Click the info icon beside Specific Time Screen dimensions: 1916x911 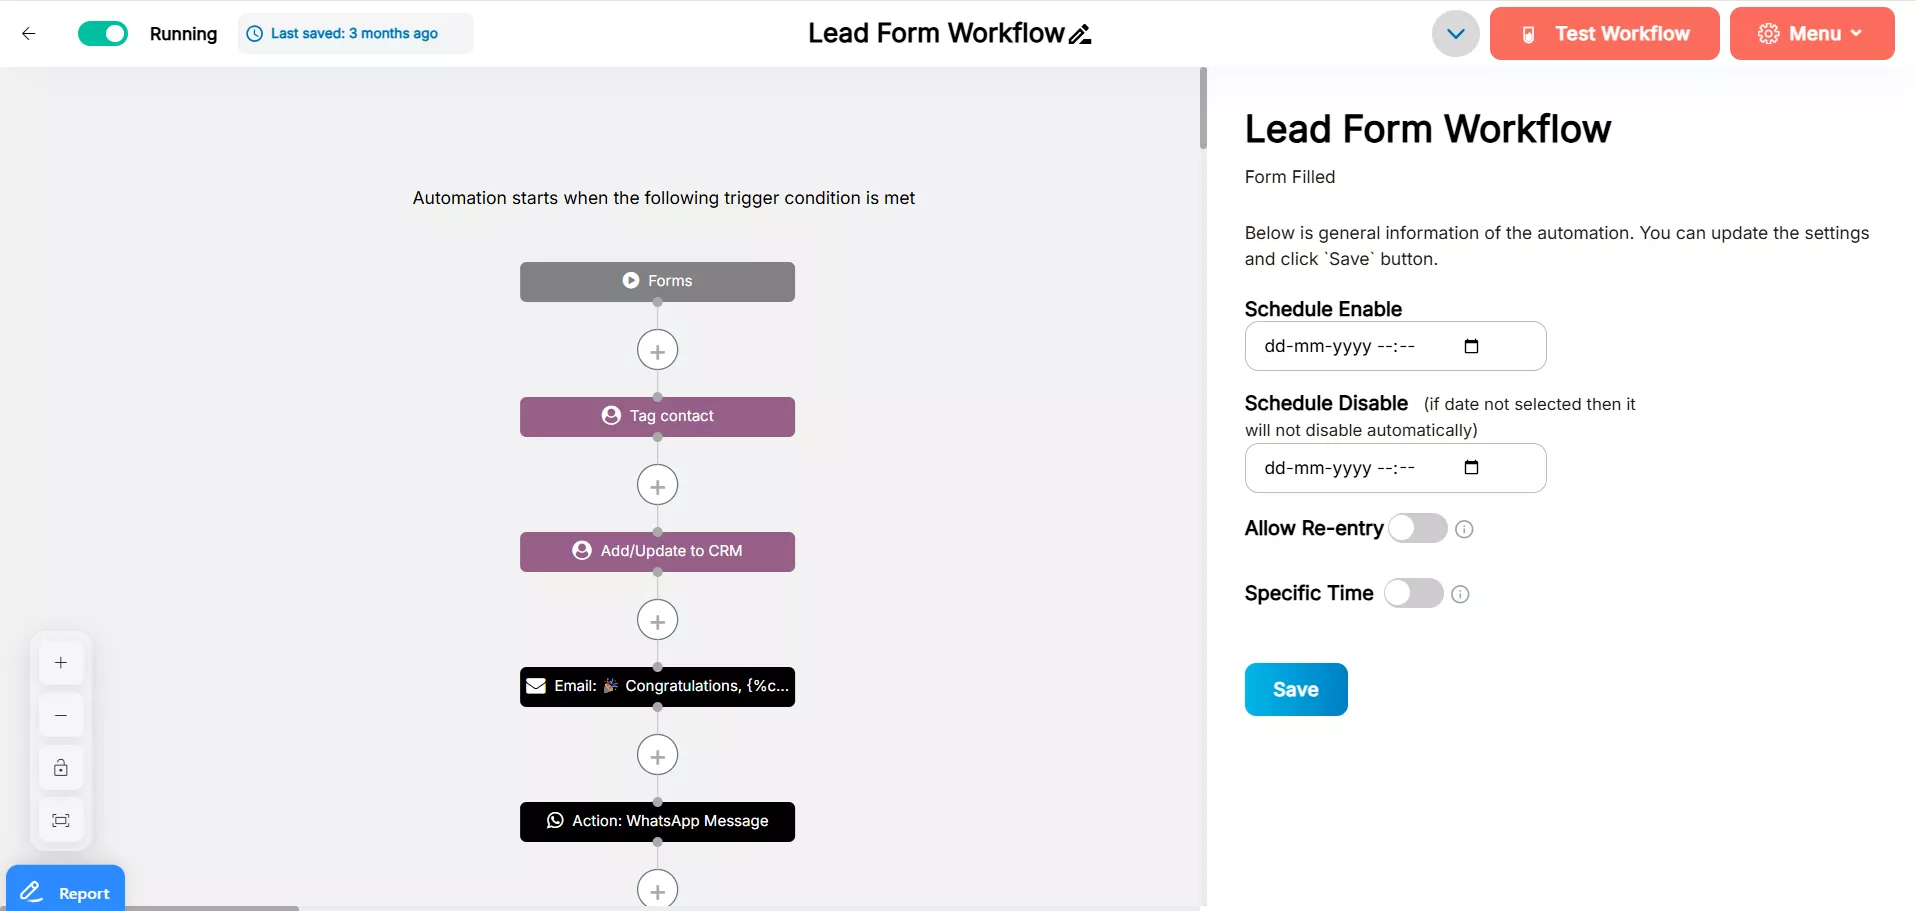[x=1460, y=594]
